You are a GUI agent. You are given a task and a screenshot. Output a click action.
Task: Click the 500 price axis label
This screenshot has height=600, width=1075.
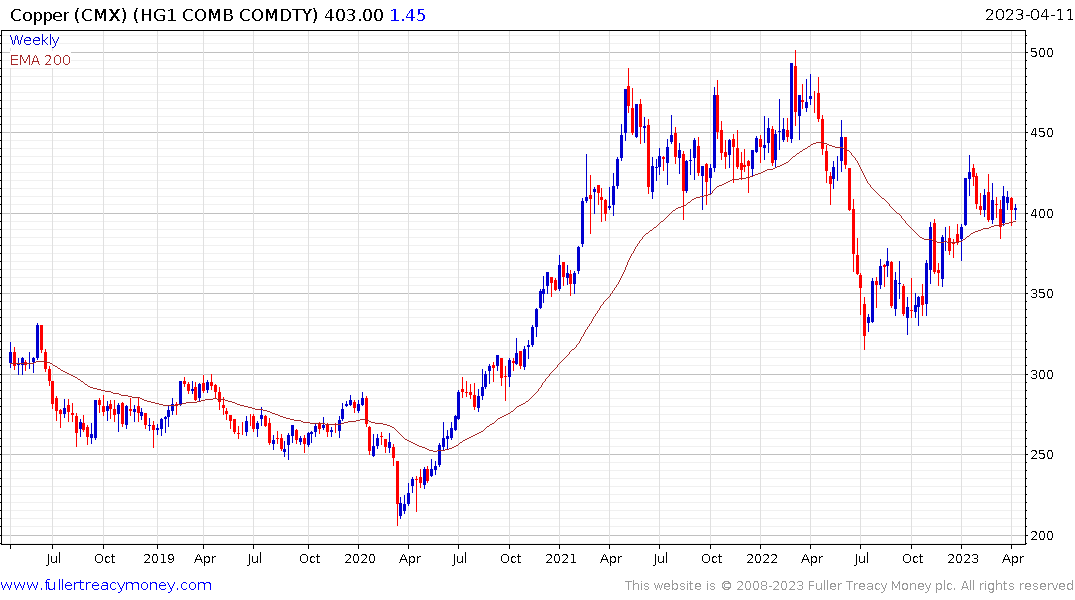tap(1042, 53)
